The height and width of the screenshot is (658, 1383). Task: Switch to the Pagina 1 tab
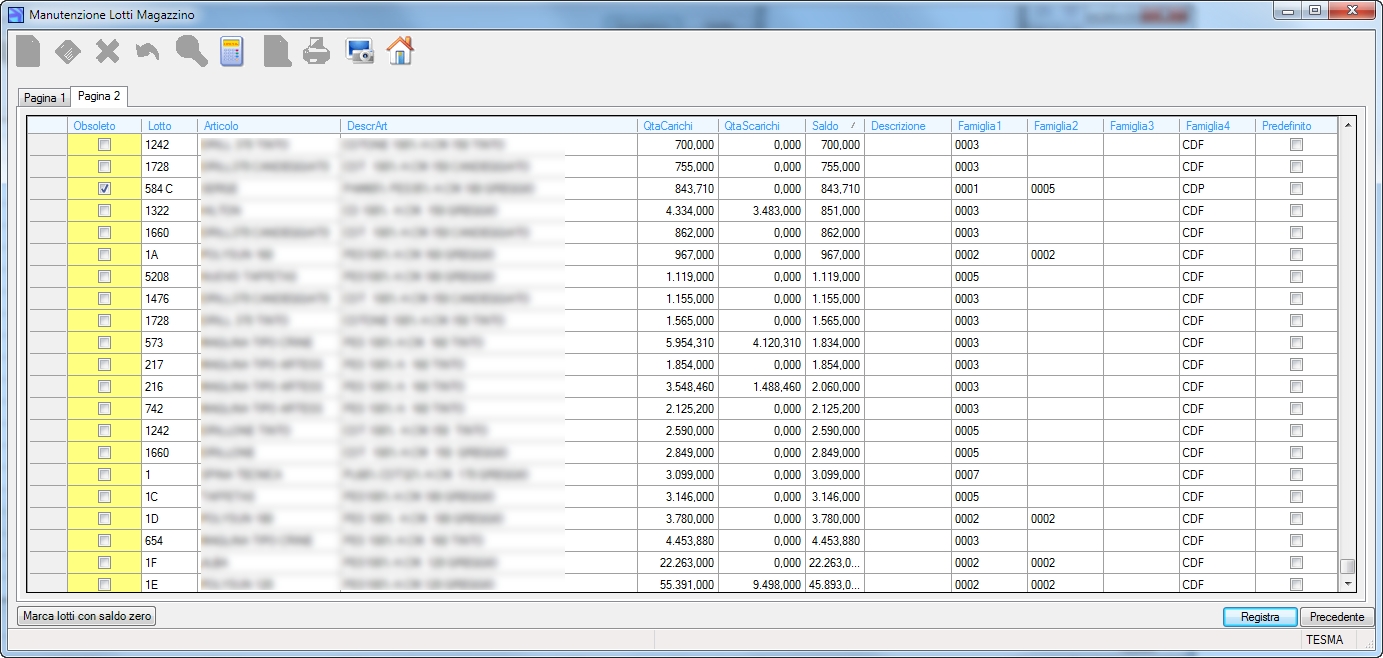(45, 98)
